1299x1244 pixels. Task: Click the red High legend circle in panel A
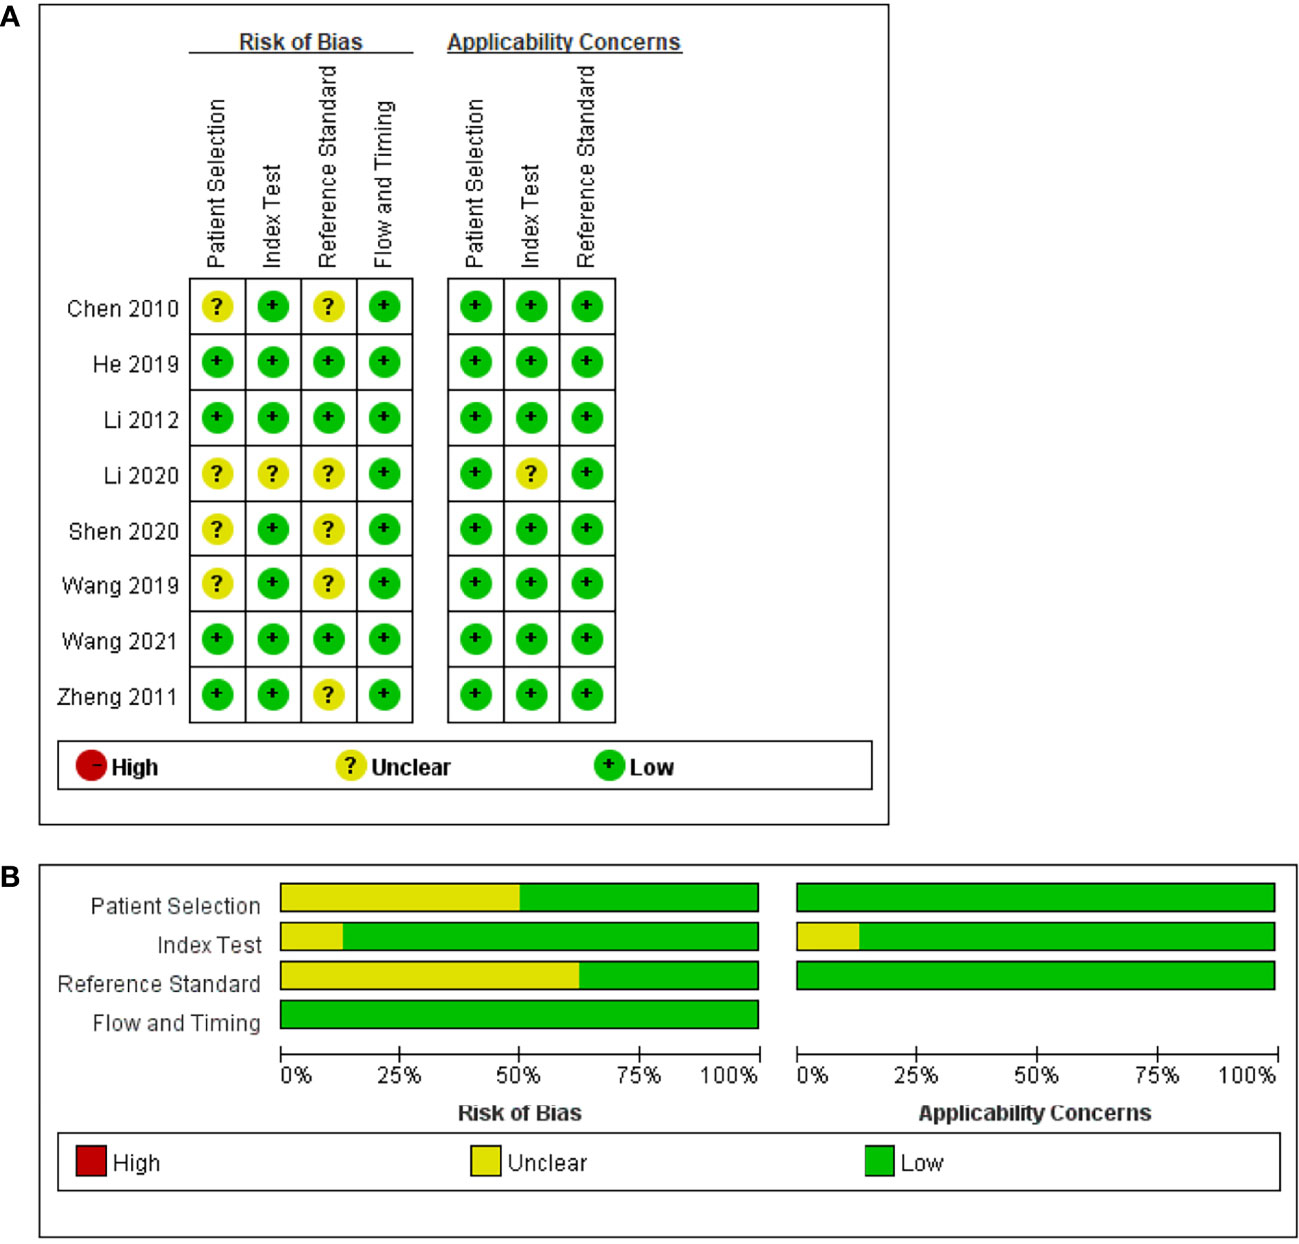91,766
